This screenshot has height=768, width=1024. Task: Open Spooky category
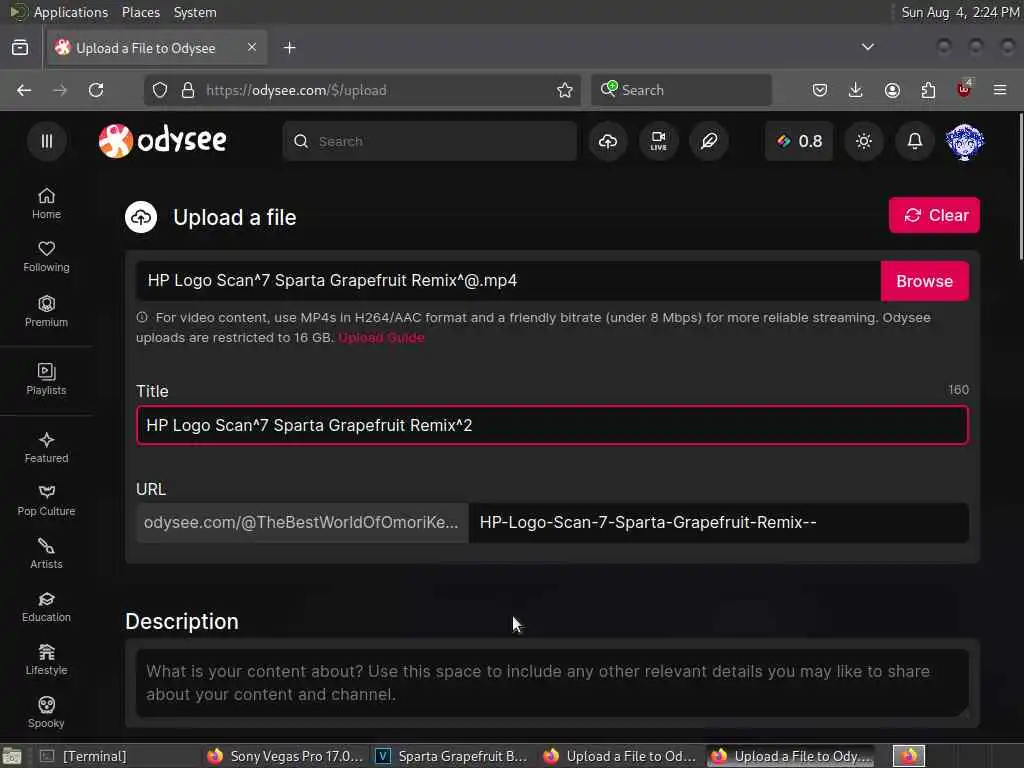46,712
